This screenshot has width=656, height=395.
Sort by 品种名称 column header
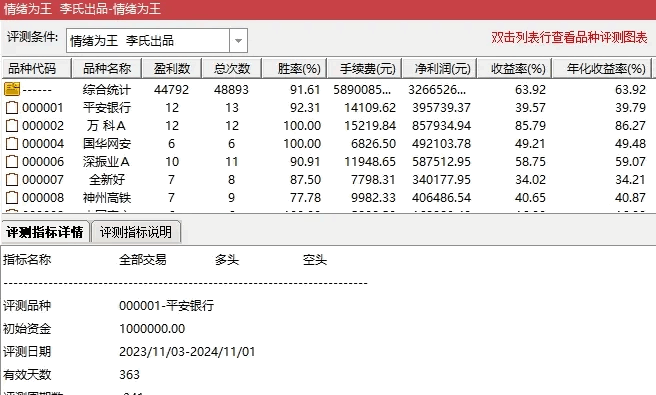coord(107,68)
